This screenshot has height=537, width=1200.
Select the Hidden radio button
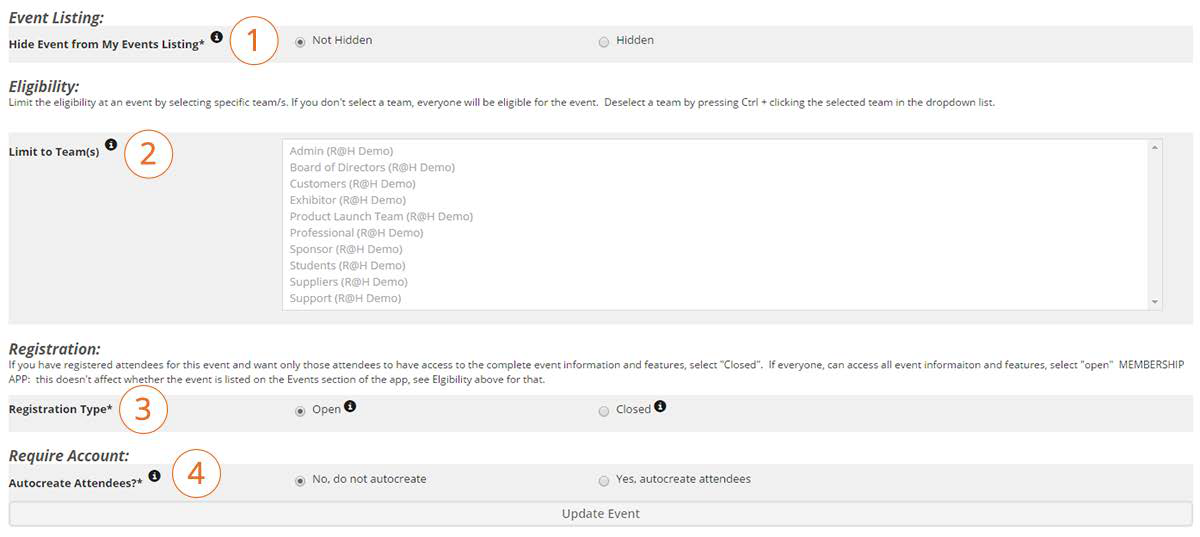tap(603, 42)
